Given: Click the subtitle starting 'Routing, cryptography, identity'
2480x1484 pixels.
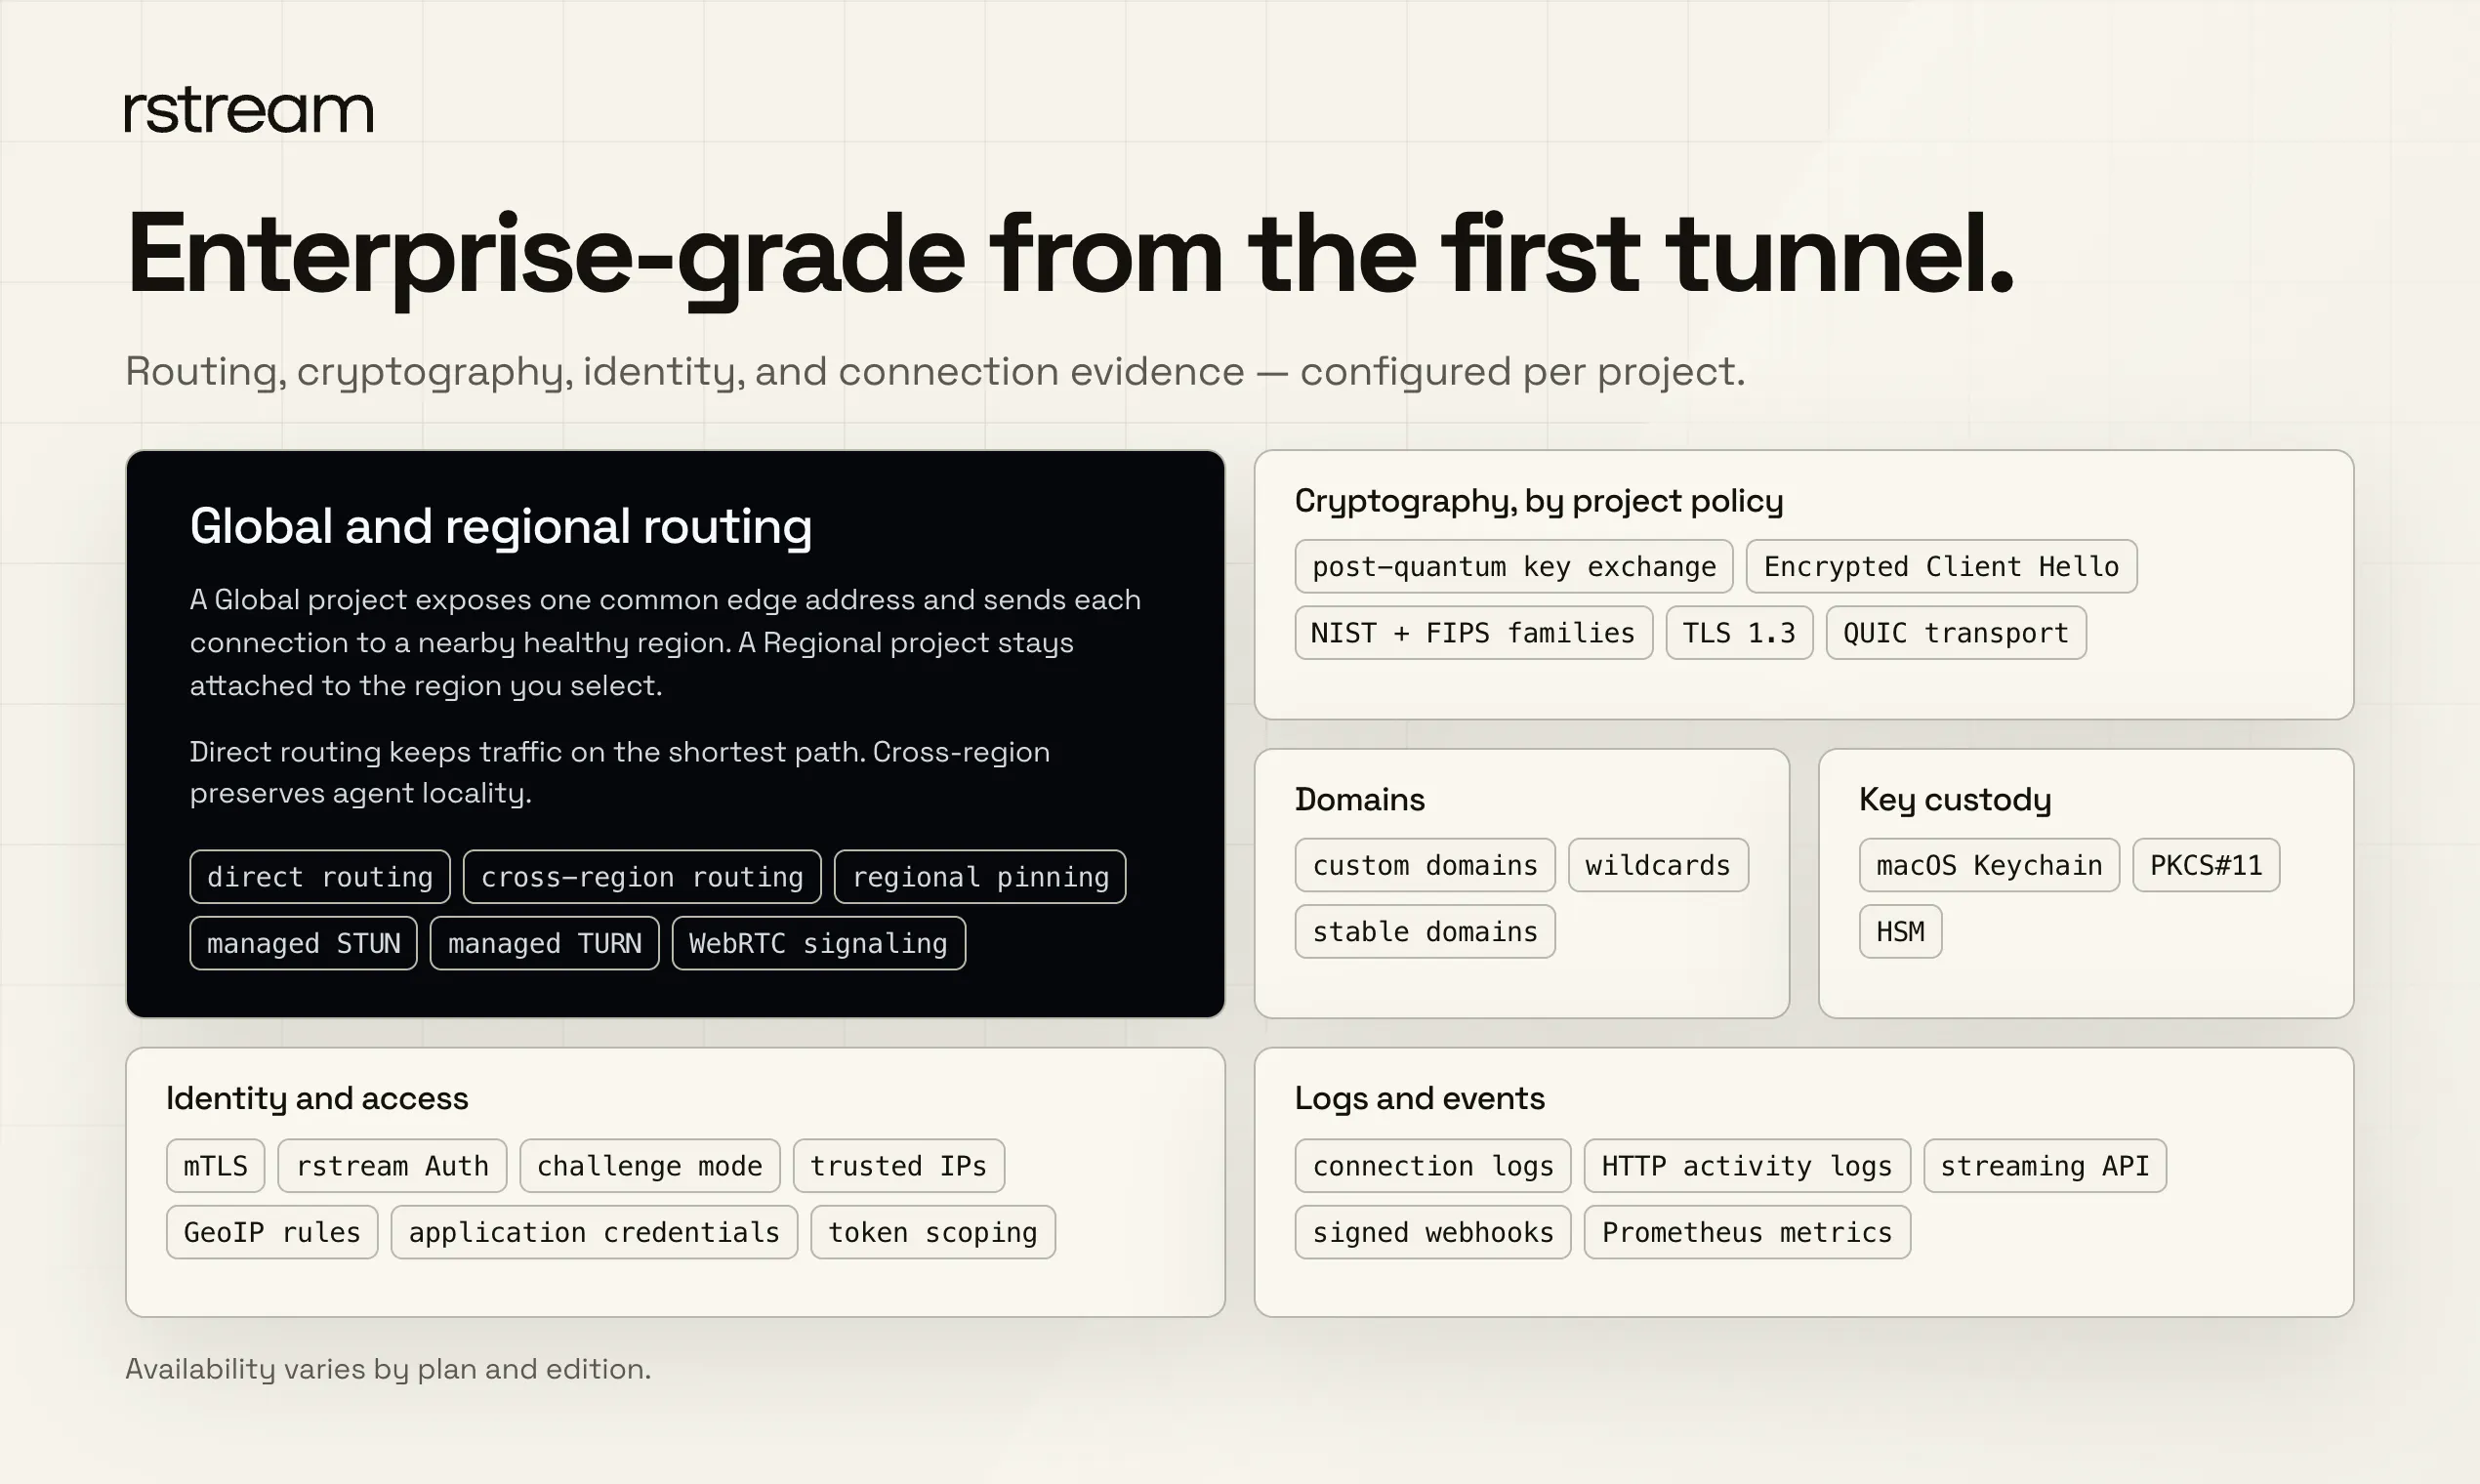Looking at the screenshot, I should pos(935,372).
